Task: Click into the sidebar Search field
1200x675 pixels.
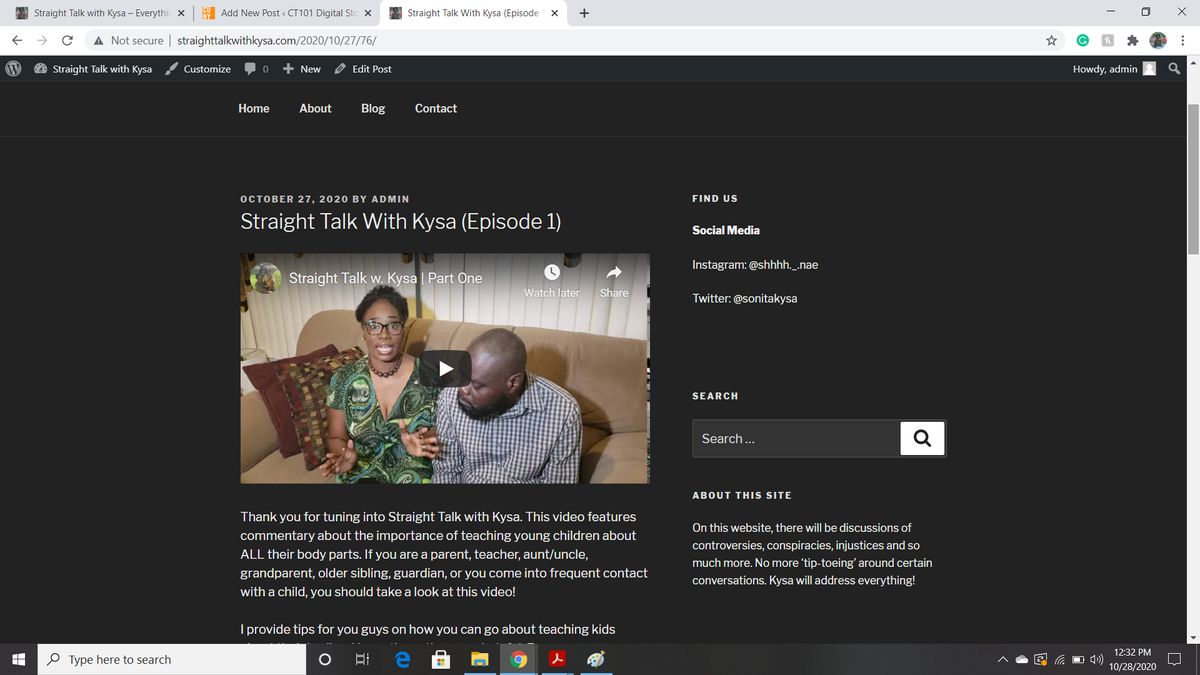Action: (796, 438)
